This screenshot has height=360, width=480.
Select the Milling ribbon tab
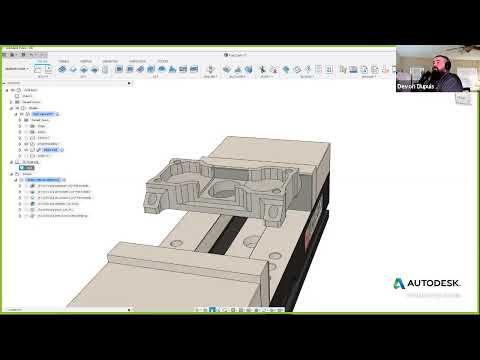pyautogui.click(x=42, y=61)
